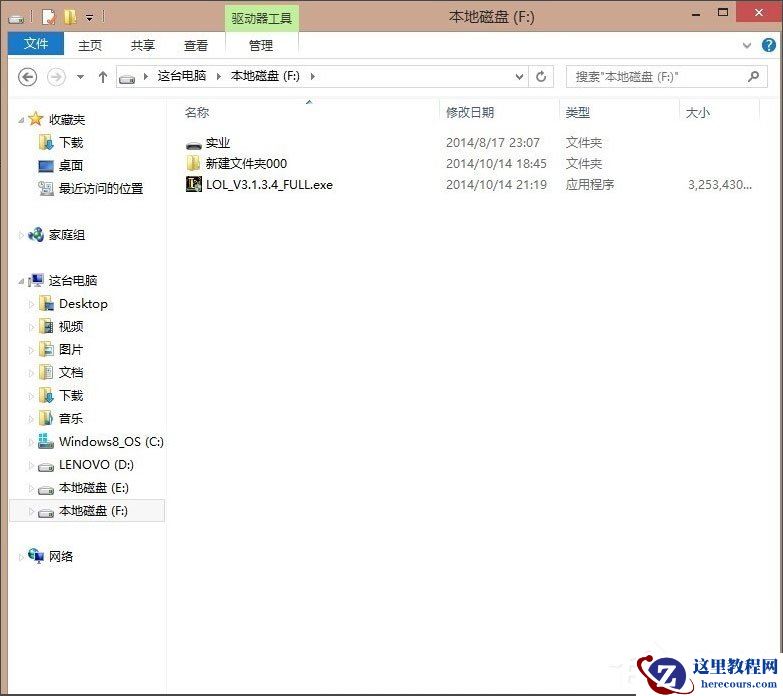Open 本地磁盘 (E:) in the navigation pane

click(x=94, y=488)
